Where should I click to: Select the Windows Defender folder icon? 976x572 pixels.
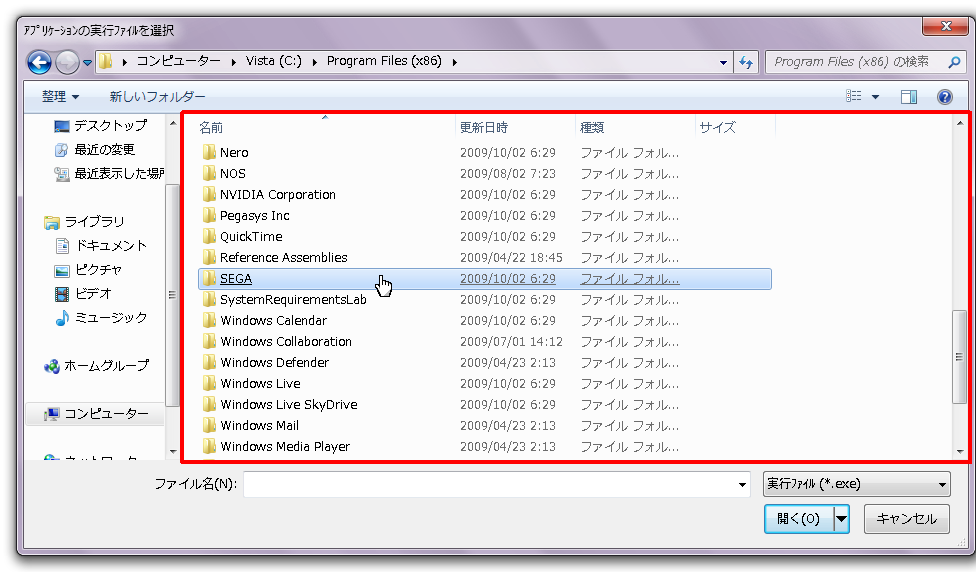pos(209,362)
